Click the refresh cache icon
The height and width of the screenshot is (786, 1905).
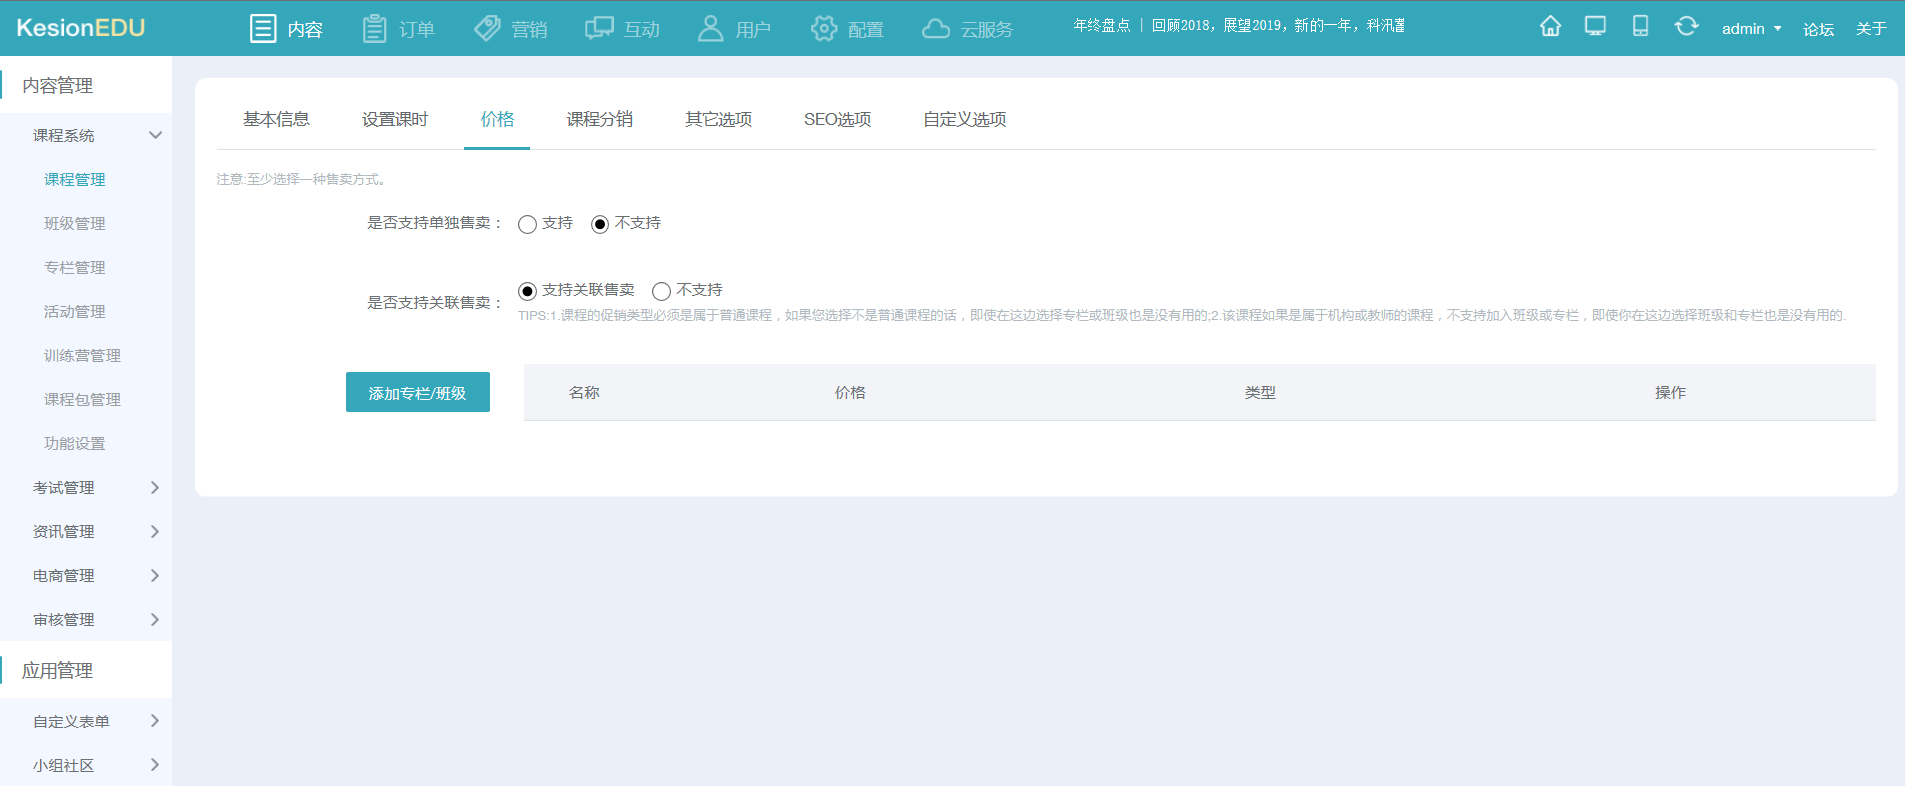pyautogui.click(x=1686, y=27)
